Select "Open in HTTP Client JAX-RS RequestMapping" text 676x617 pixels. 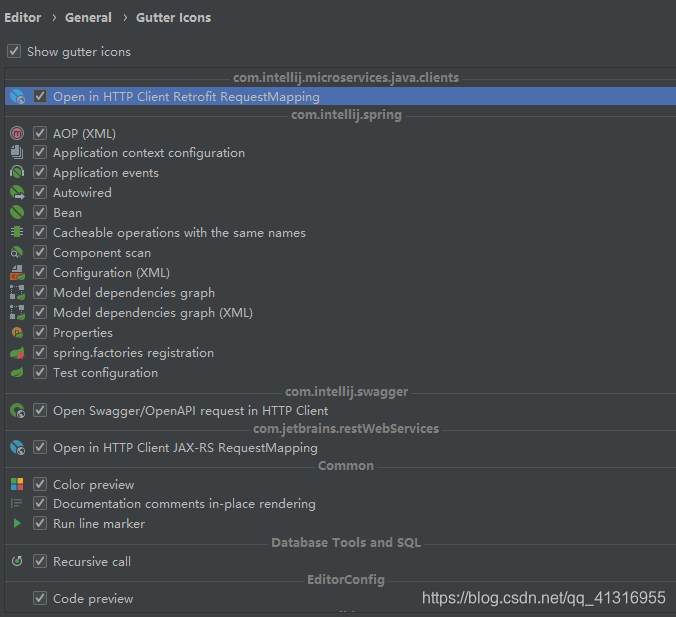[x=185, y=448]
